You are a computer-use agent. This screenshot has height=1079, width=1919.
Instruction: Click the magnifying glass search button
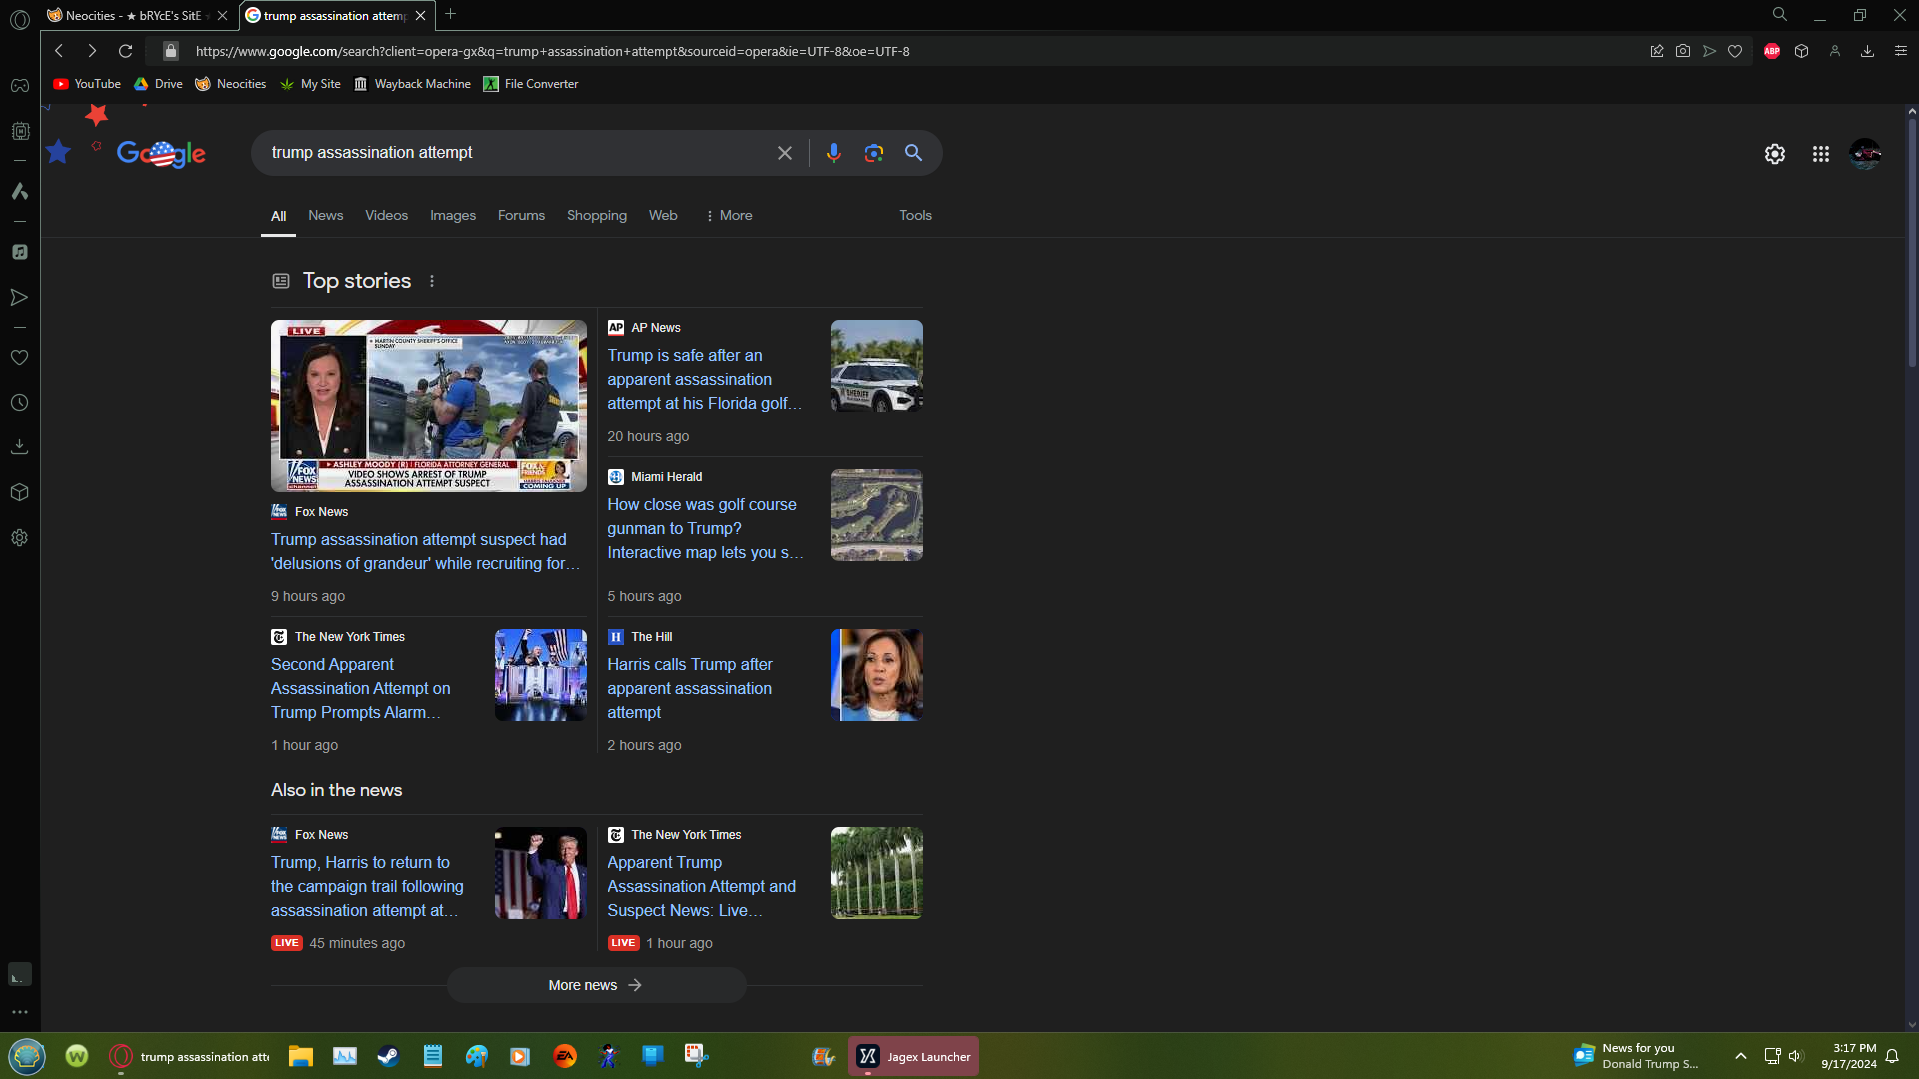tap(913, 153)
